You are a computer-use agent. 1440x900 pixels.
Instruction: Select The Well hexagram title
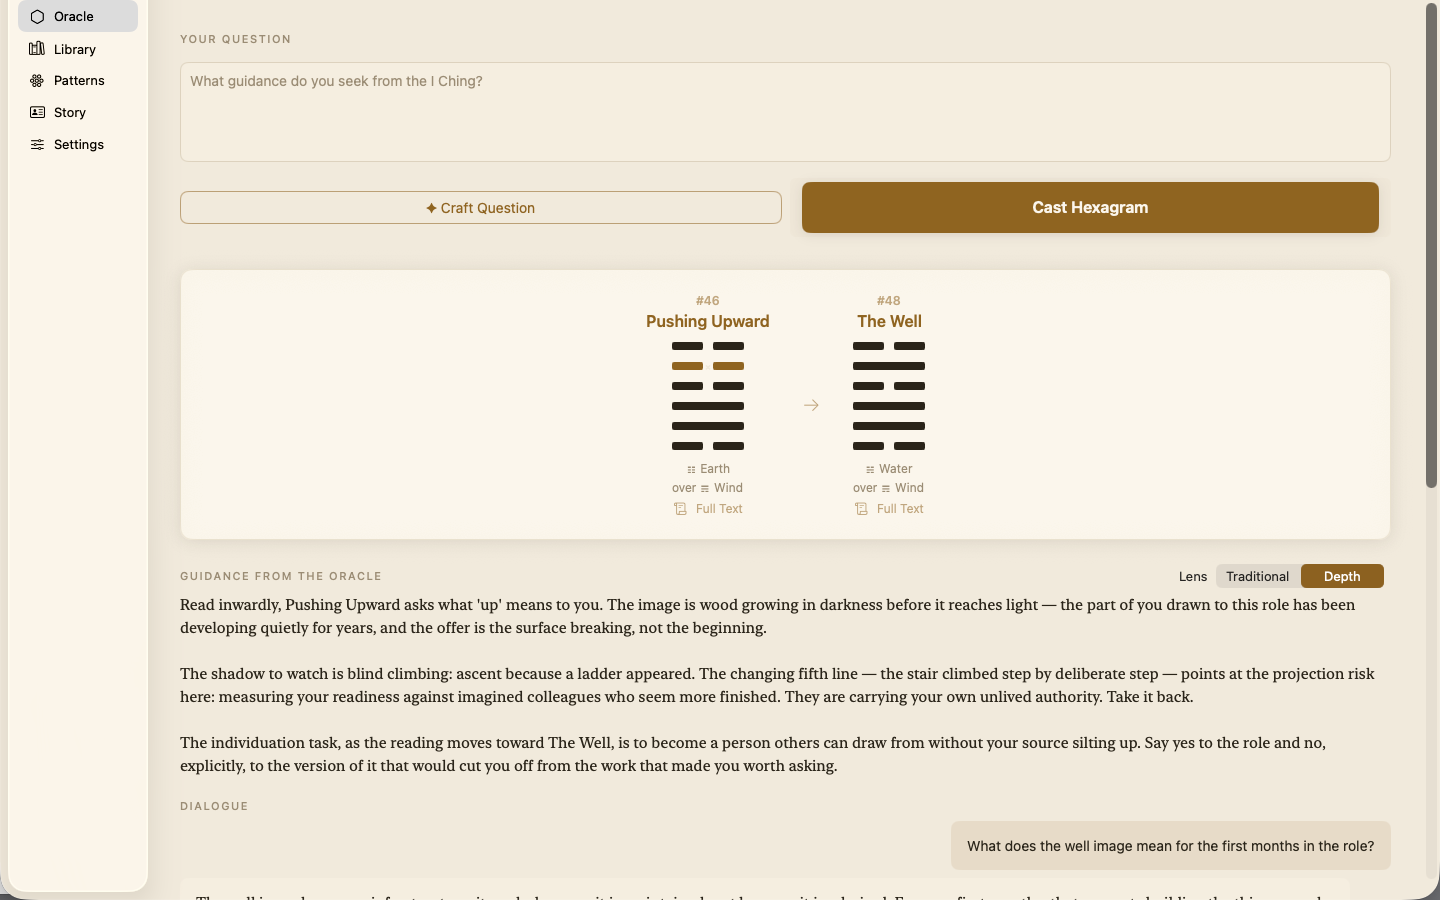point(889,321)
